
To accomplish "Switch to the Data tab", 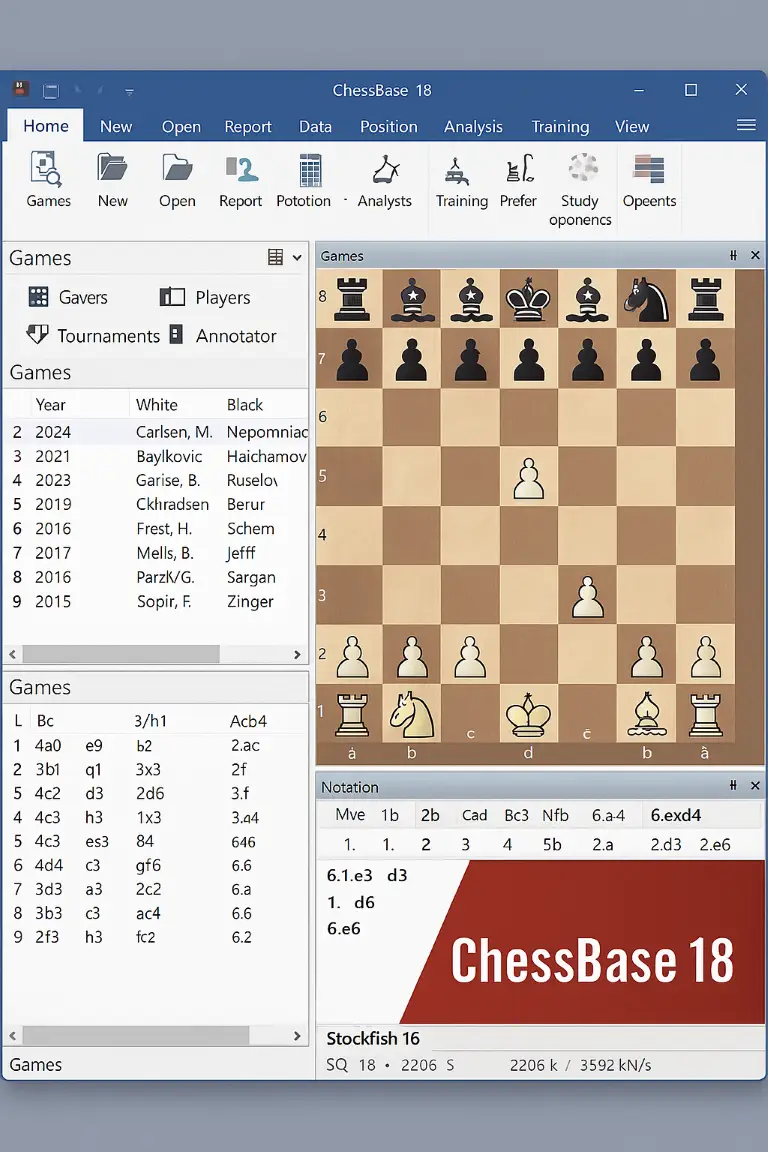I will [315, 126].
